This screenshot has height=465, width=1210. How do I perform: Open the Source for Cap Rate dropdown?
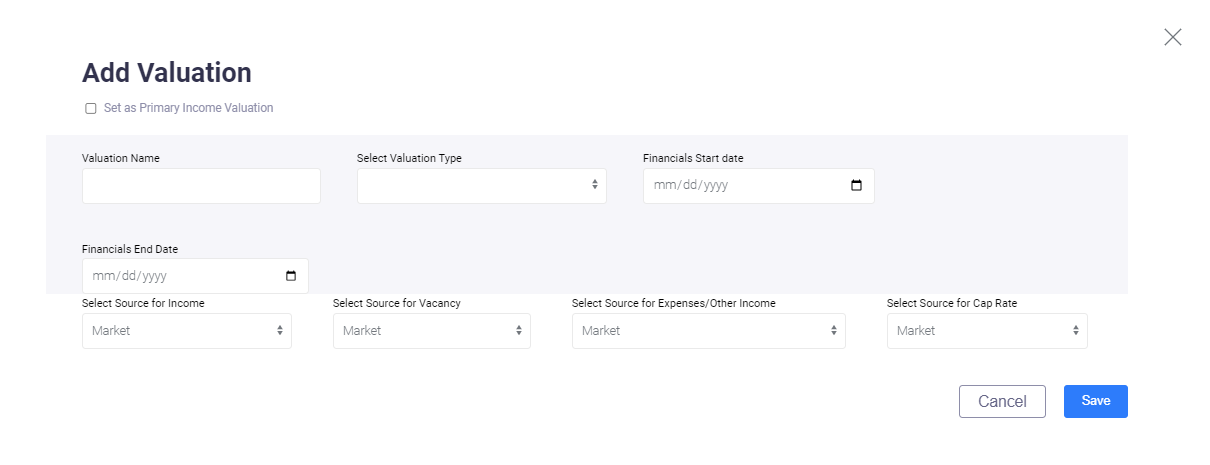tap(987, 331)
